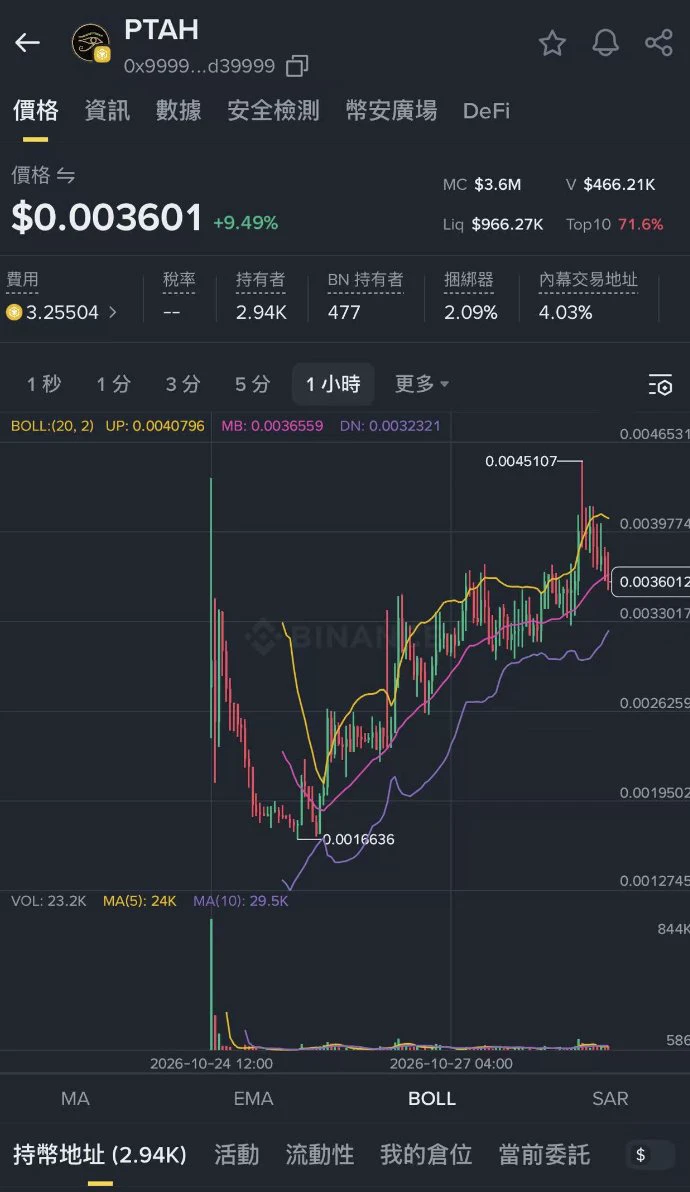Tap the +9.49% change value
Image resolution: width=690 pixels, height=1192 pixels.
[x=245, y=223]
